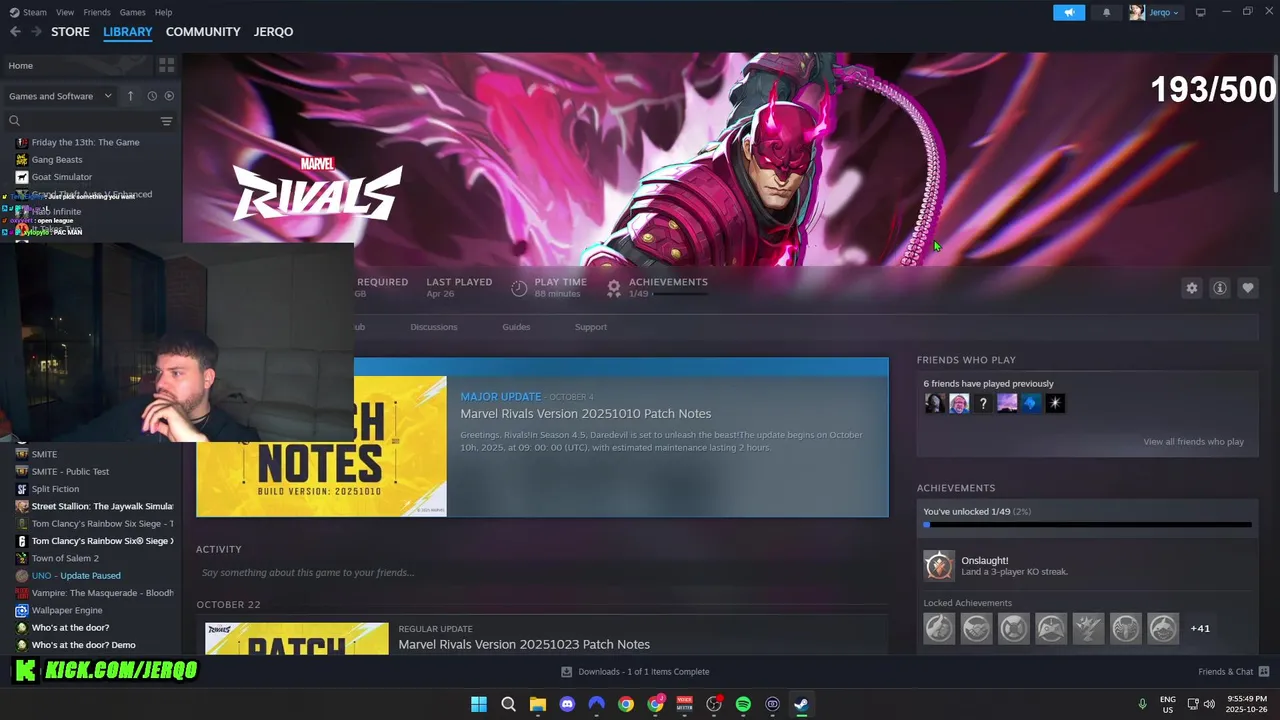The width and height of the screenshot is (1280, 720).
Task: Open Marvel Rivals Version 20251023 Patch Notes
Action: [x=524, y=644]
